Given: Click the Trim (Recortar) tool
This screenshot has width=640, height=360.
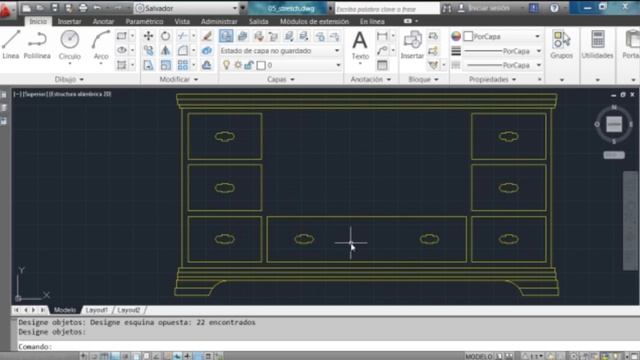Looking at the screenshot, I should [182, 36].
